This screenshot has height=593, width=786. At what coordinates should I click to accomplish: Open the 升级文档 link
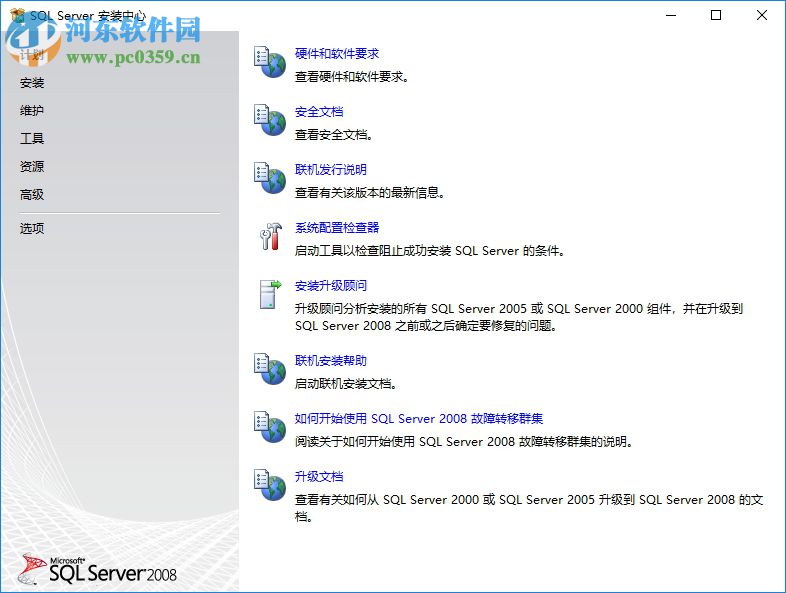click(319, 477)
